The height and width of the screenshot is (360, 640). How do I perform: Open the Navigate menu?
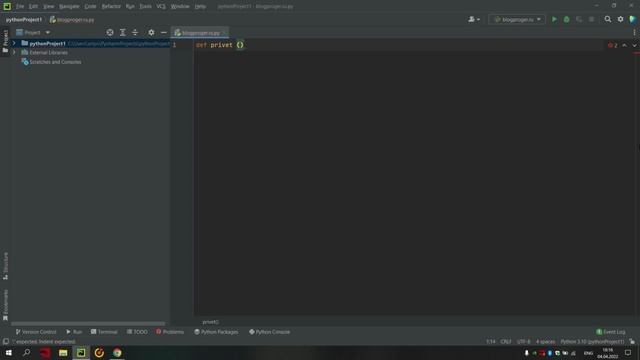(69, 6)
